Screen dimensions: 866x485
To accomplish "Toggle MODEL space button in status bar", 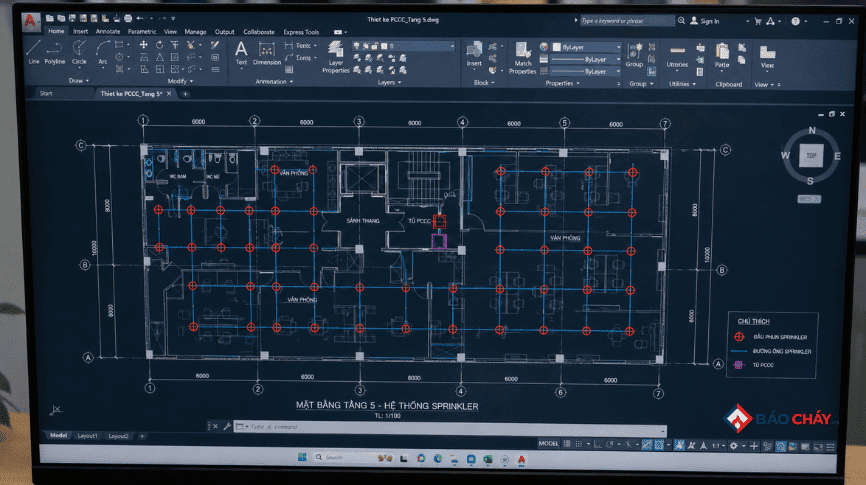I will point(548,443).
